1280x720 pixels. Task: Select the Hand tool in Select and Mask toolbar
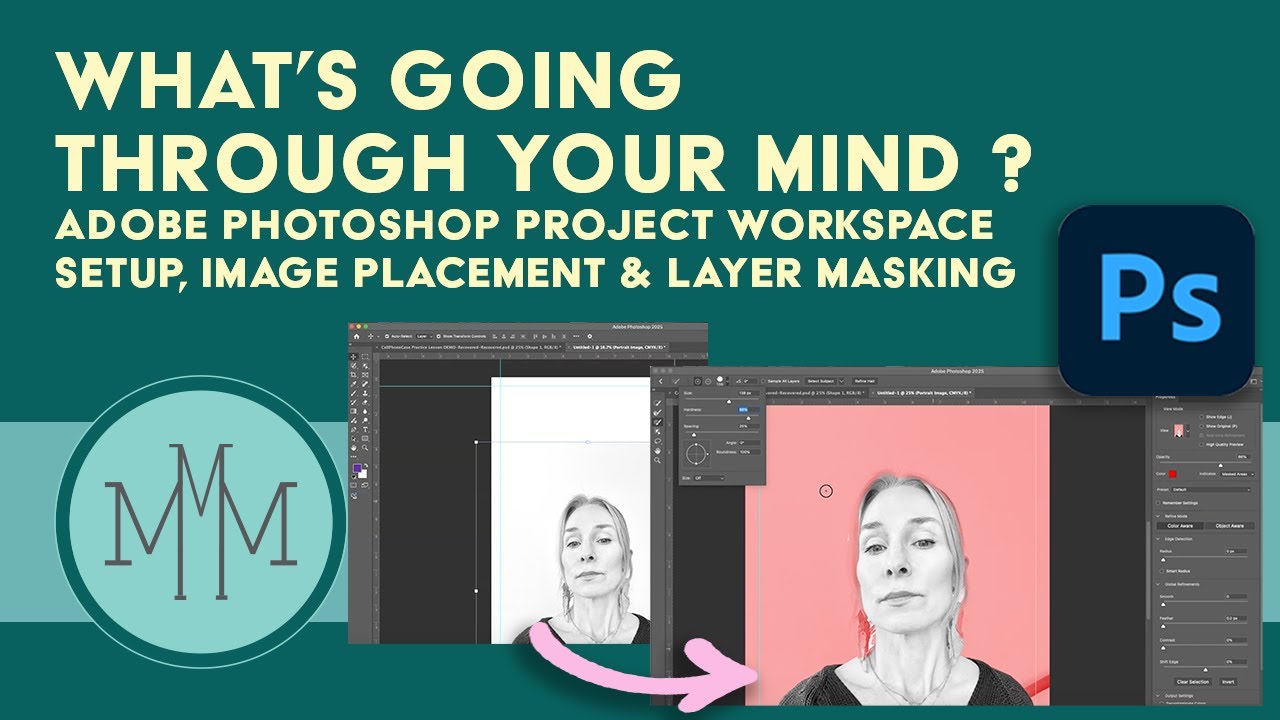click(x=658, y=451)
